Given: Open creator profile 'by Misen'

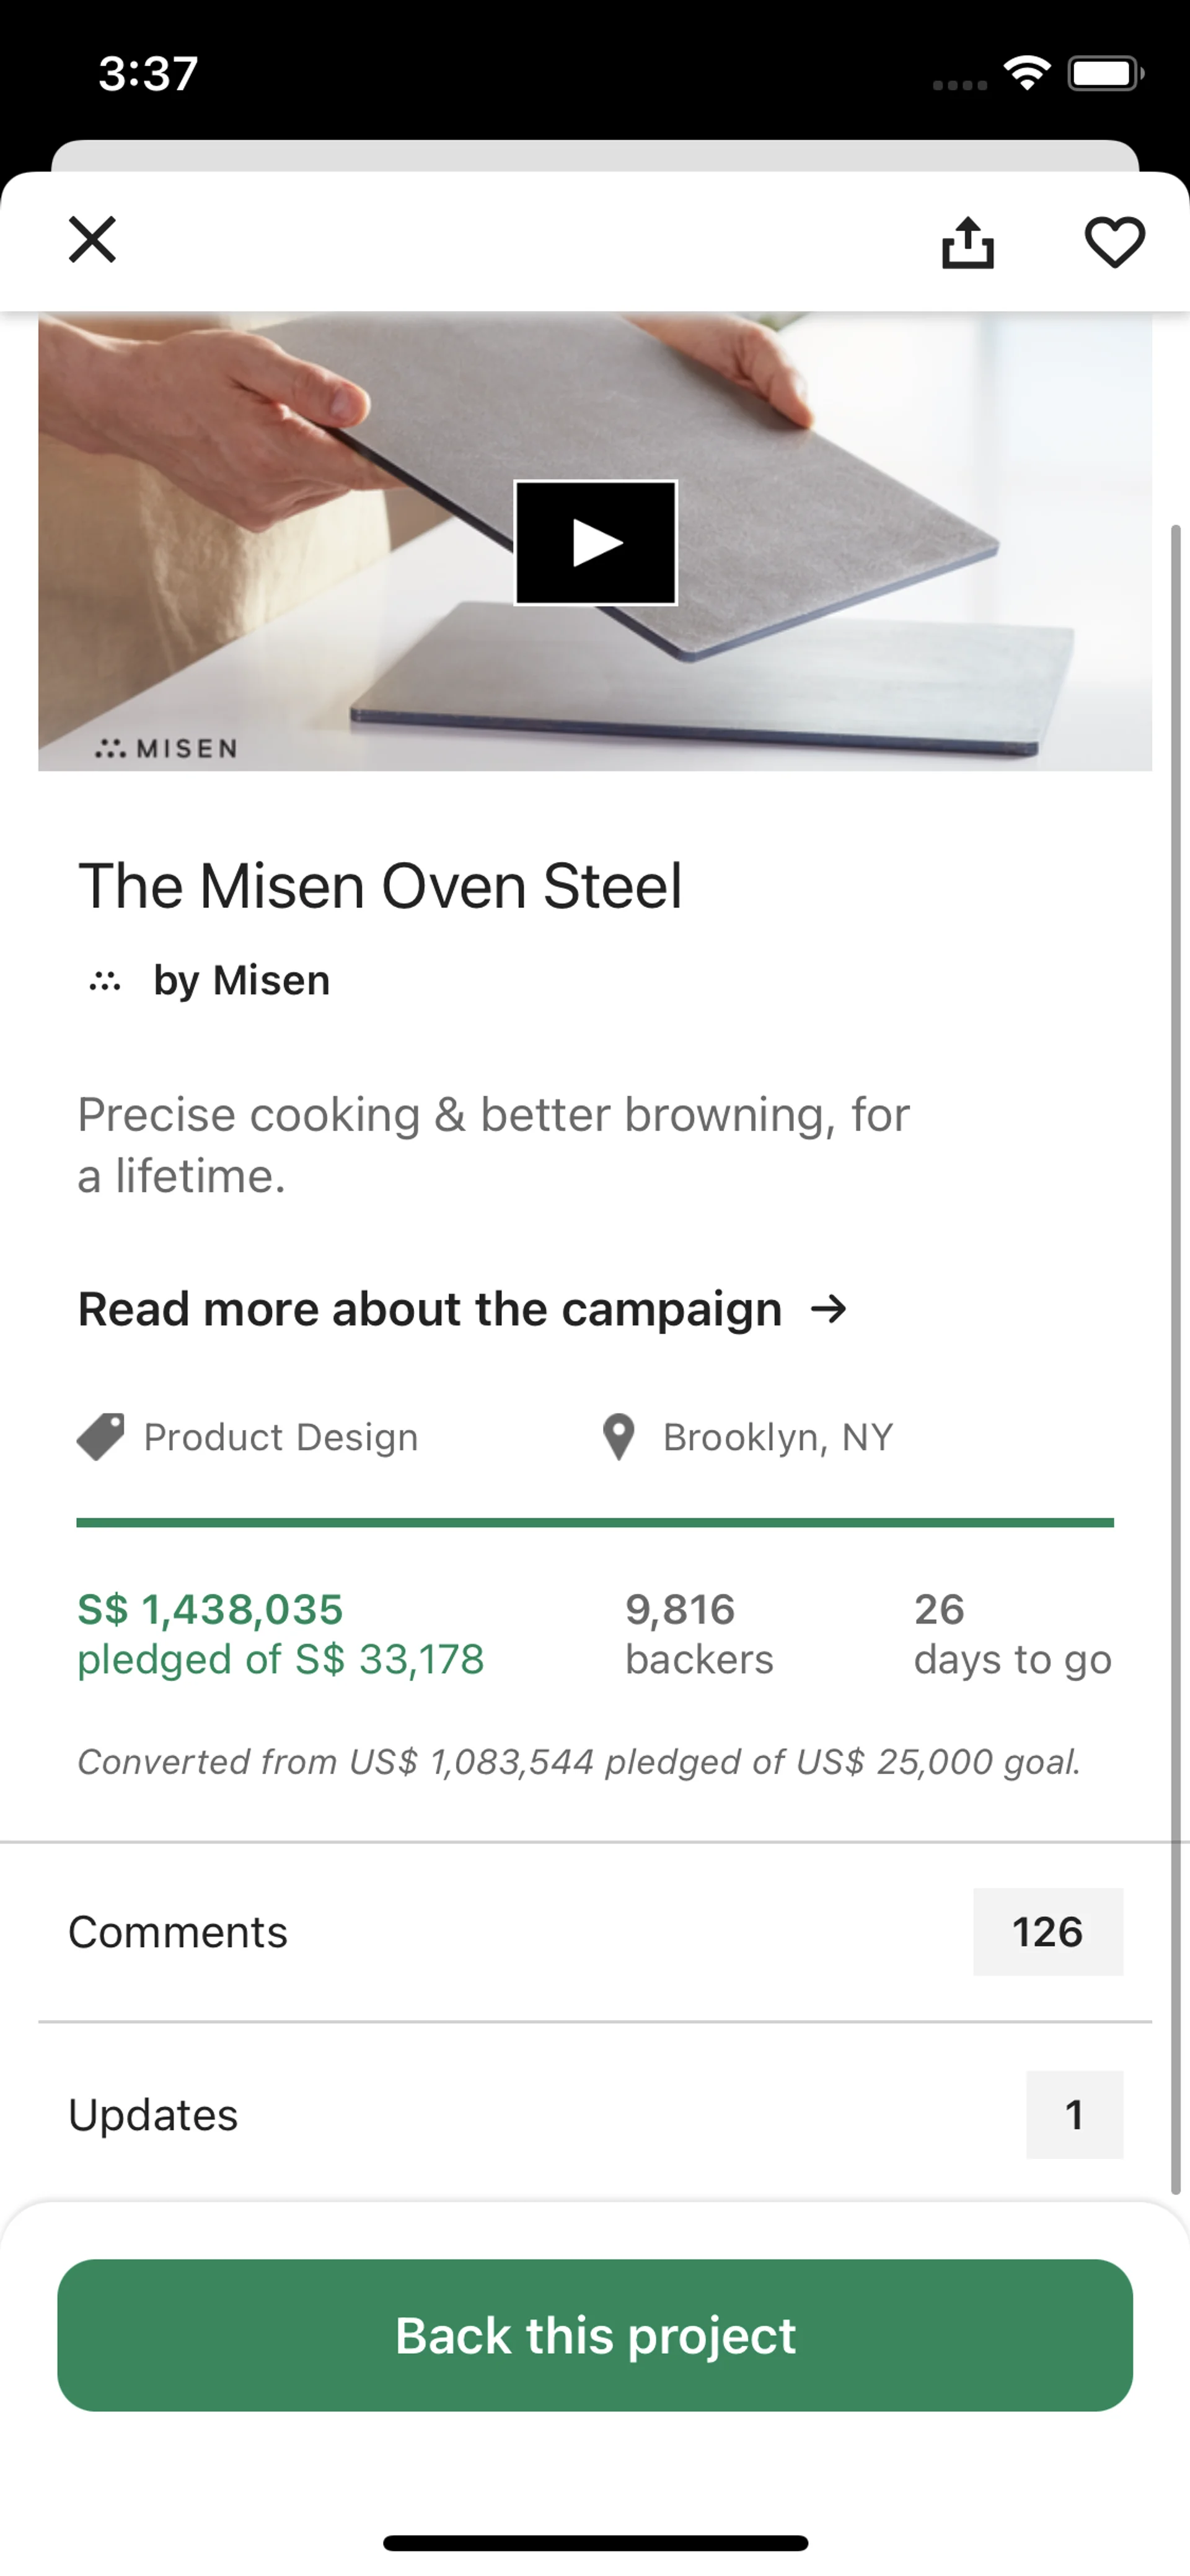Looking at the screenshot, I should pos(241,981).
